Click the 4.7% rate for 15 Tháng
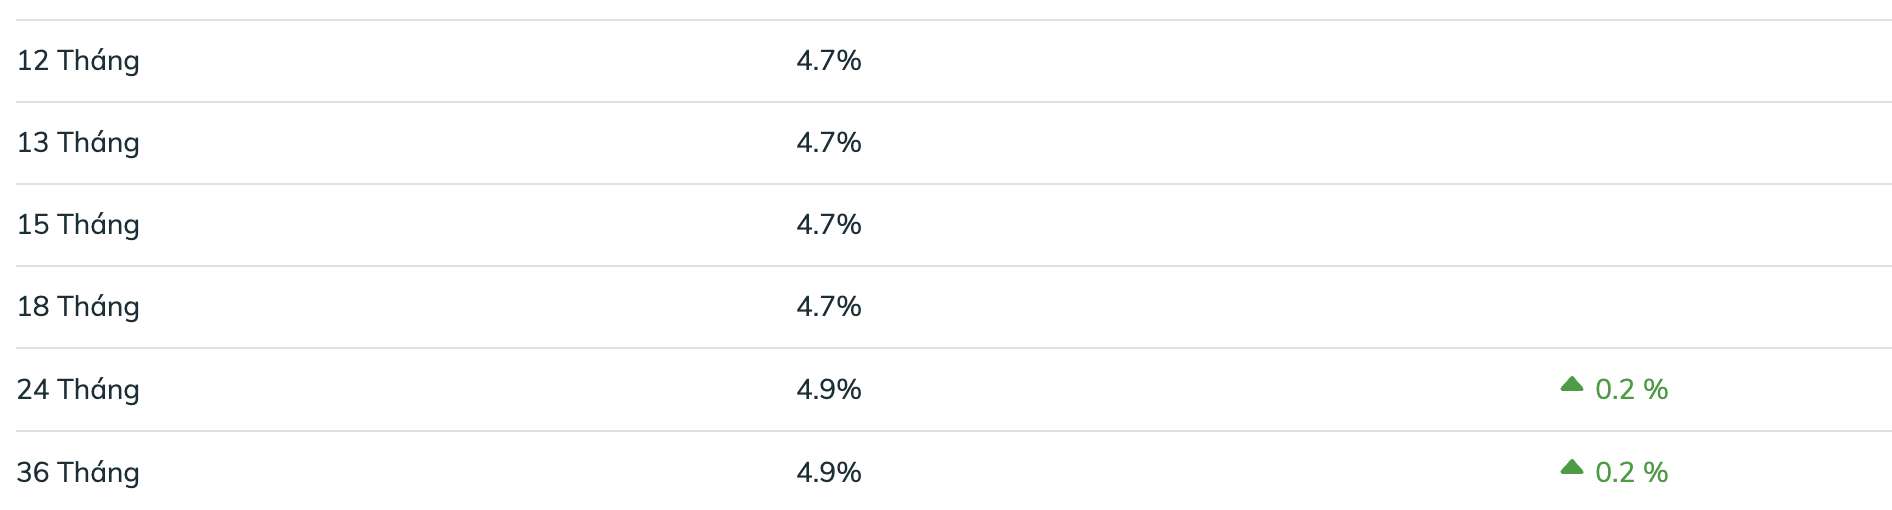 (x=829, y=225)
